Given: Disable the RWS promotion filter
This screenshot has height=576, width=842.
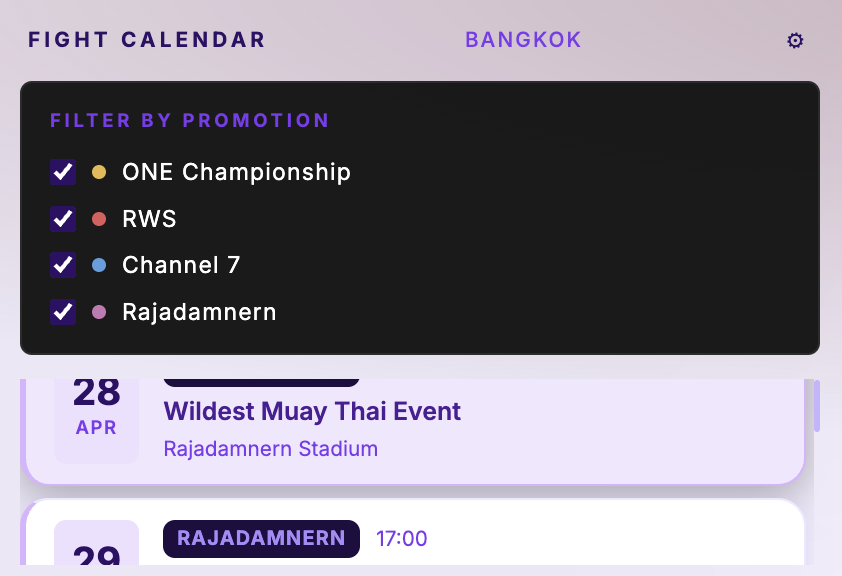Looking at the screenshot, I should 63,219.
